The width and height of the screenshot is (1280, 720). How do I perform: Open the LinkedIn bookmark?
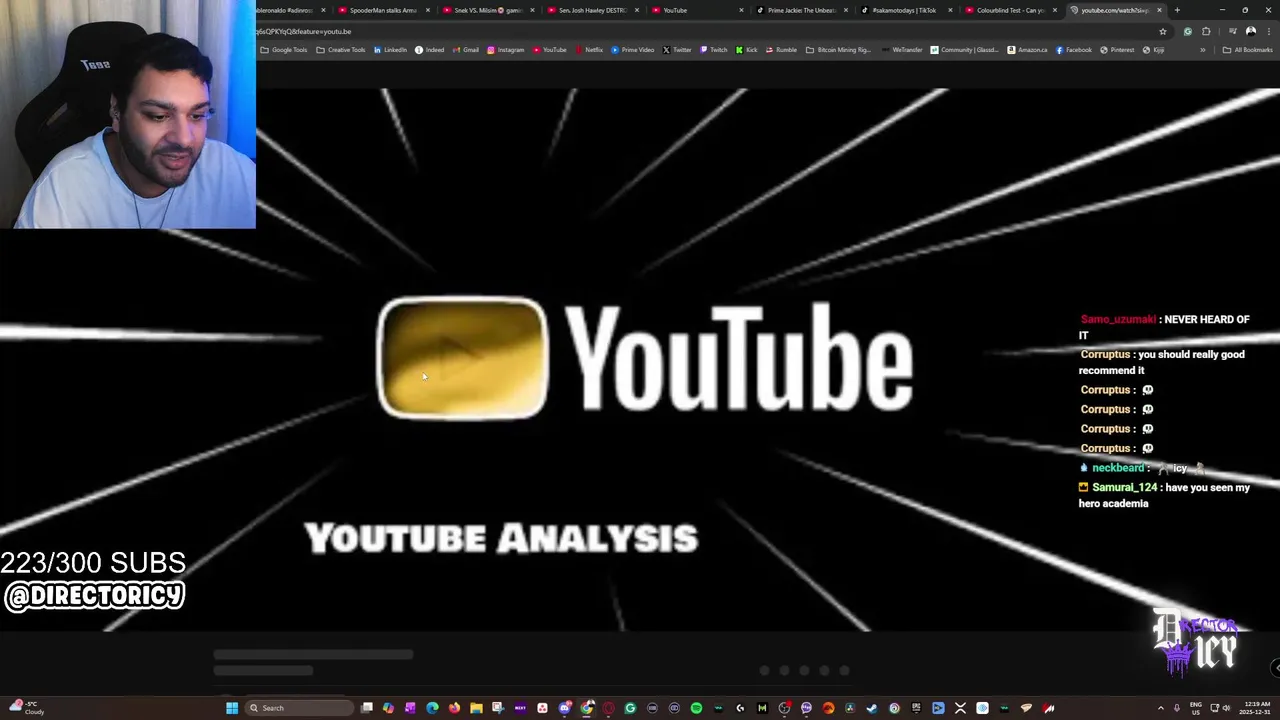click(x=391, y=50)
